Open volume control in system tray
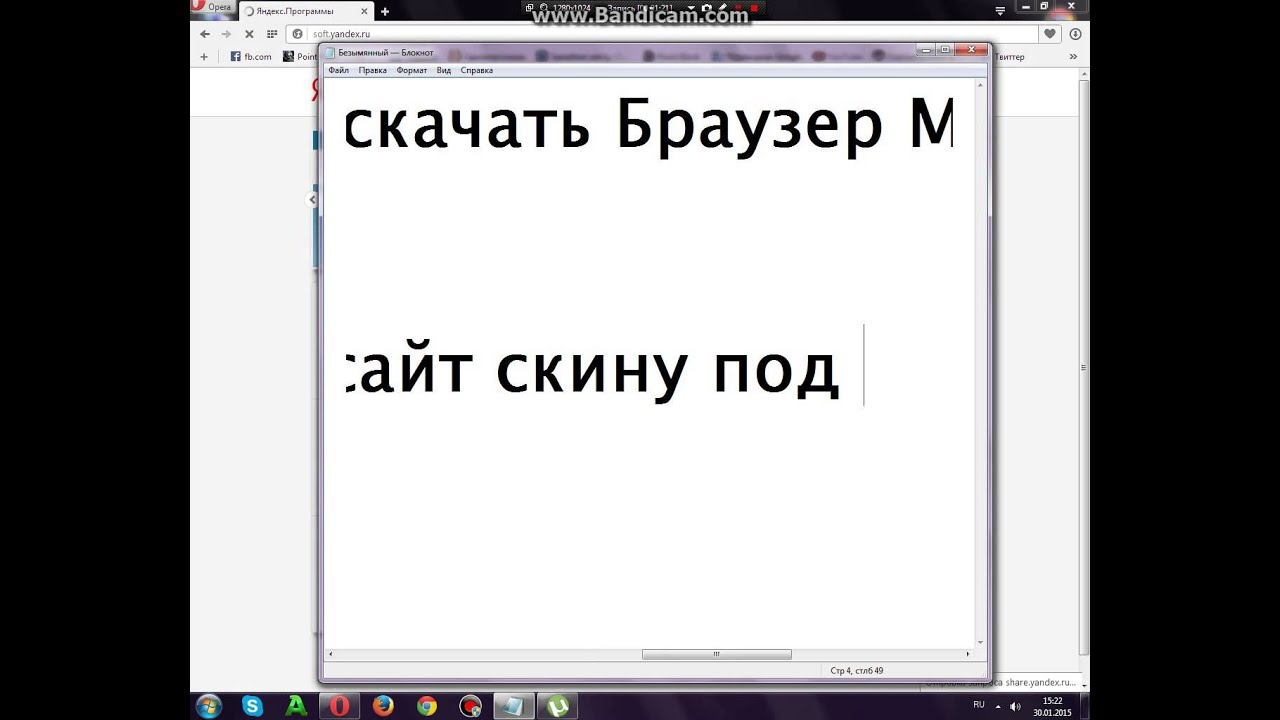 [1016, 706]
